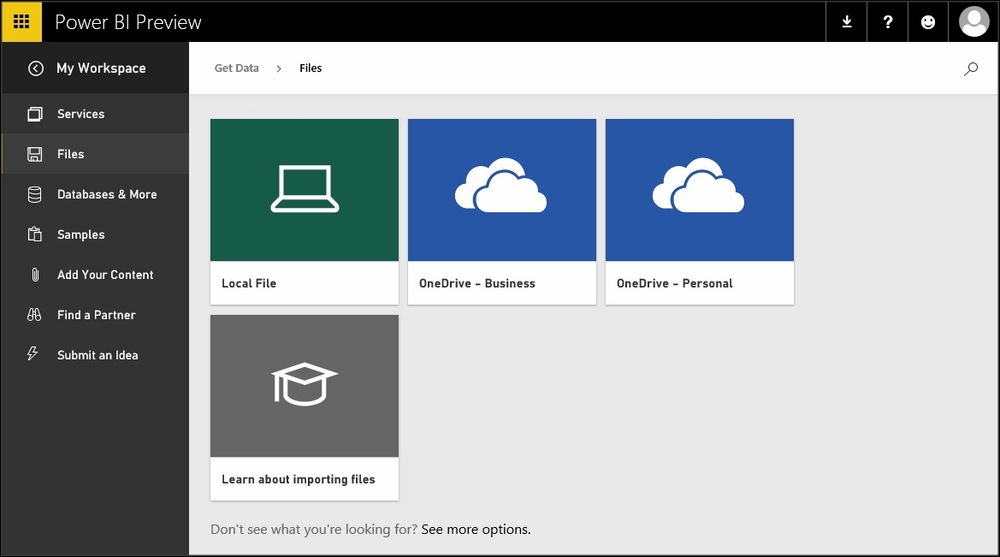Click the search magnifier icon
The image size is (1000, 557).
pyautogui.click(x=970, y=69)
